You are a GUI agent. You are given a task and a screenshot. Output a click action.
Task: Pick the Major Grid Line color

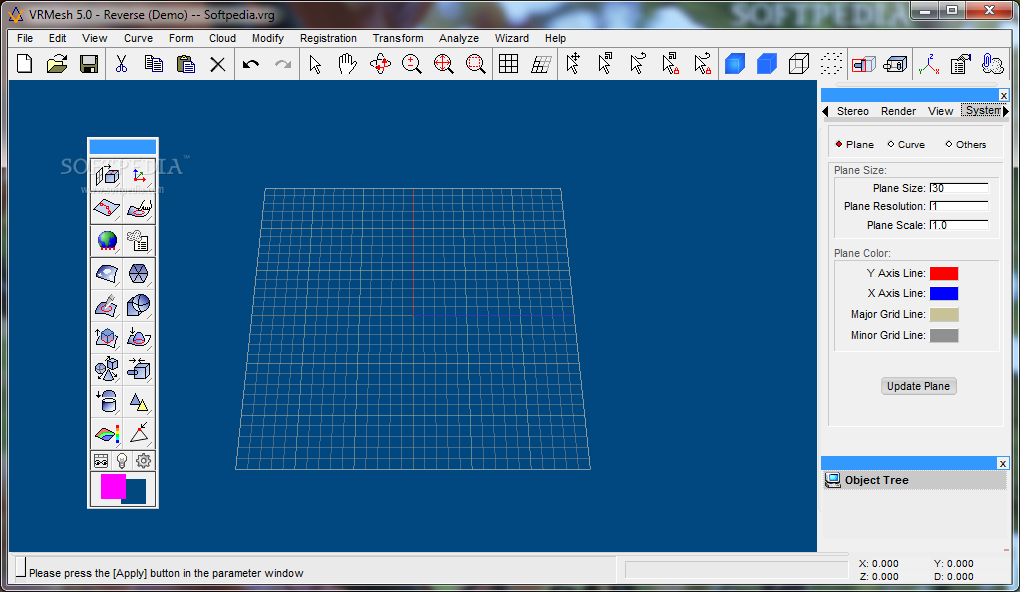[x=944, y=314]
